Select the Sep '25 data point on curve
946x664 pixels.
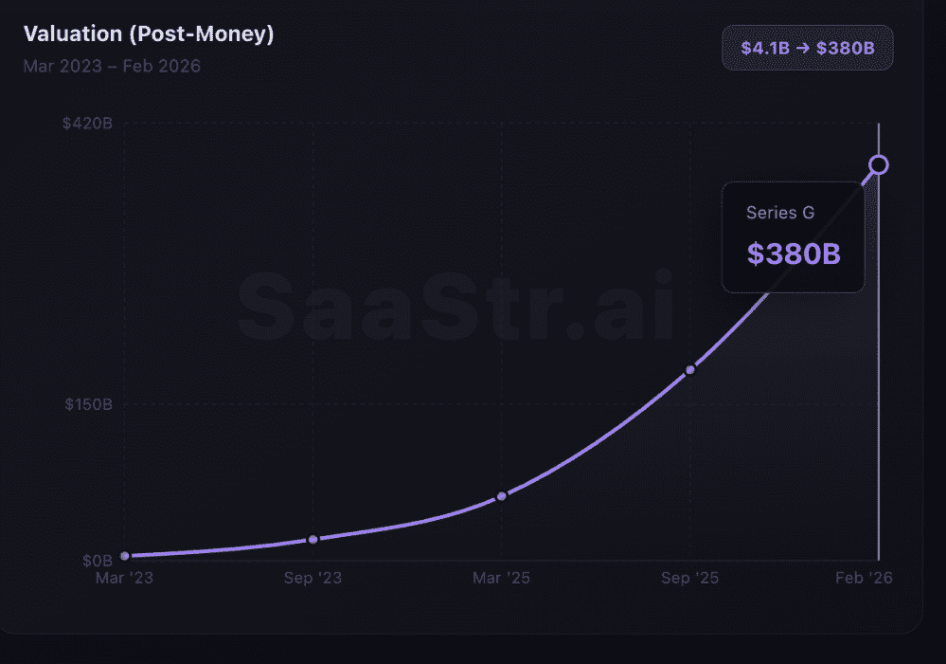click(x=690, y=370)
